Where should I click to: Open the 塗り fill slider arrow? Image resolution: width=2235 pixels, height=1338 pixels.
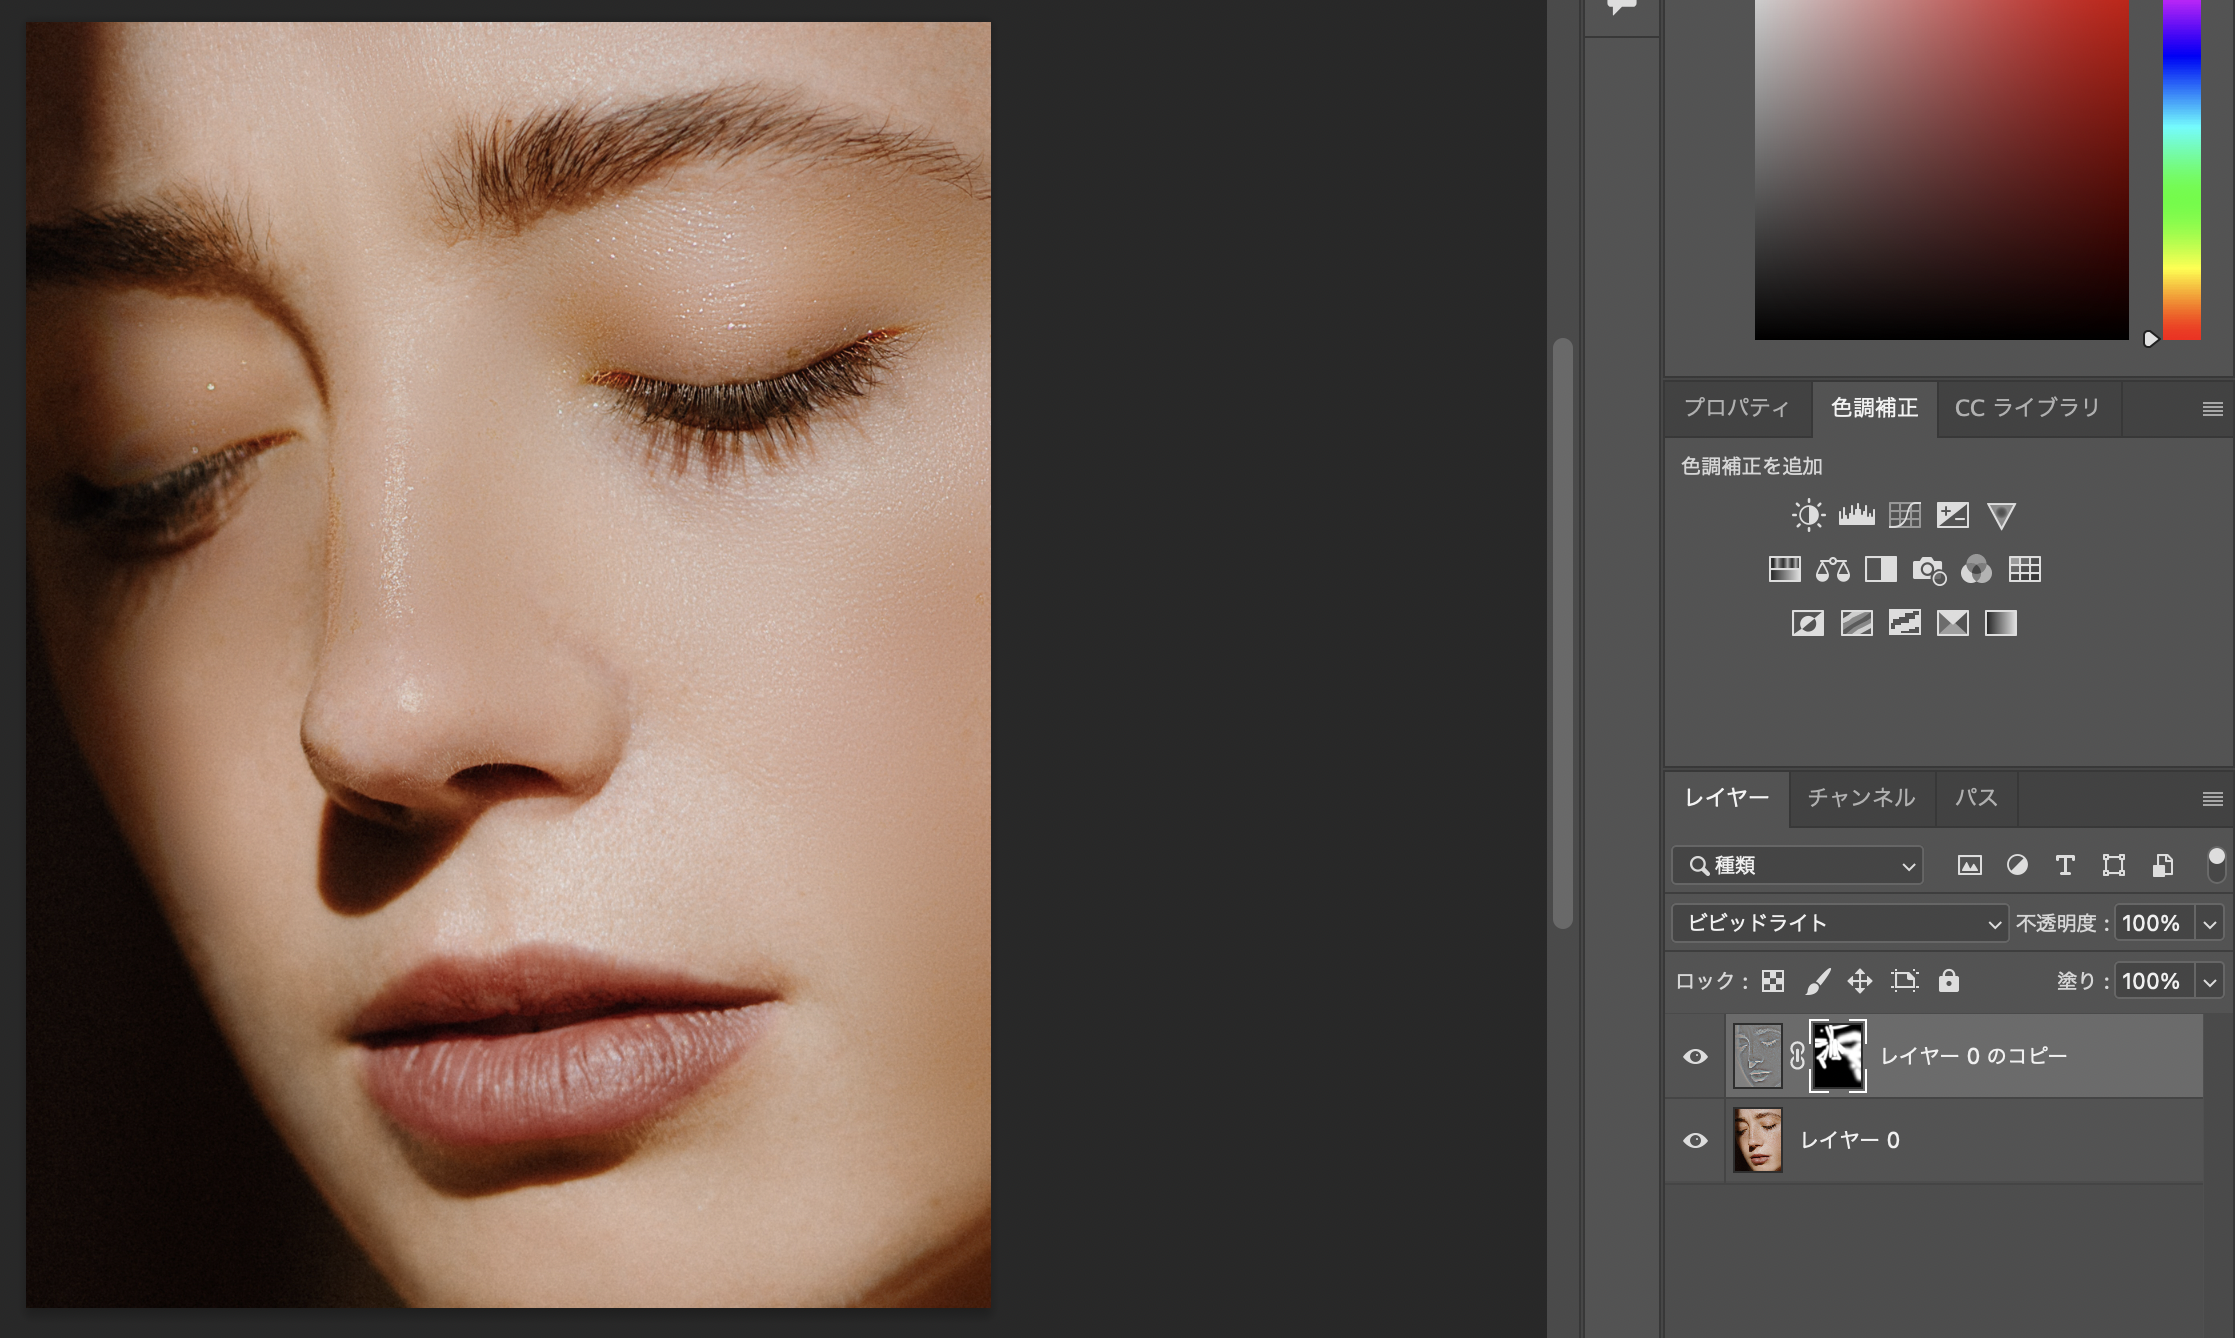(2210, 982)
